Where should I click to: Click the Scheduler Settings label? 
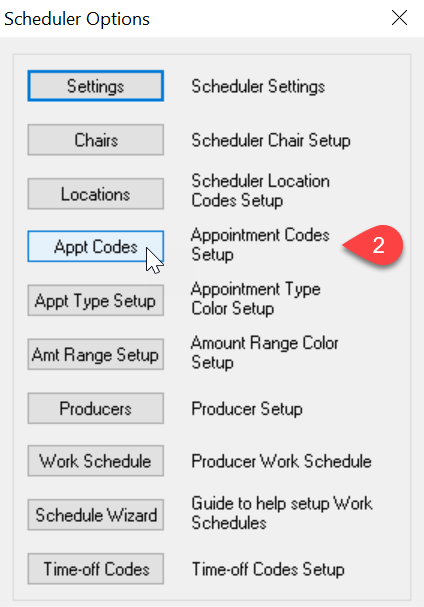(x=258, y=86)
